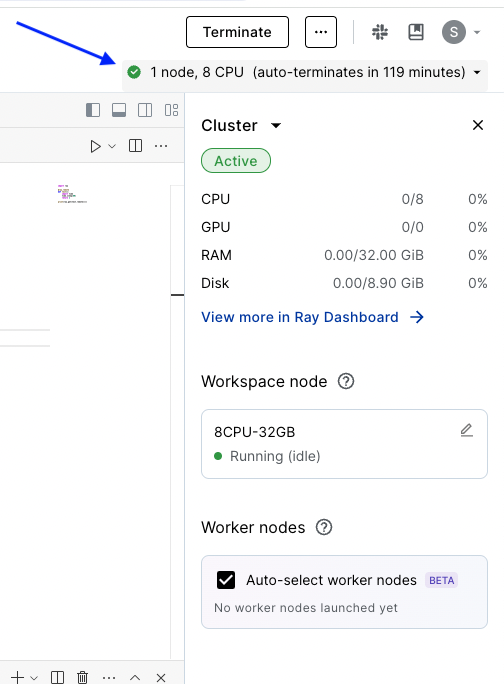Open the three-dot more options button
504x684 pixels.
point(321,32)
